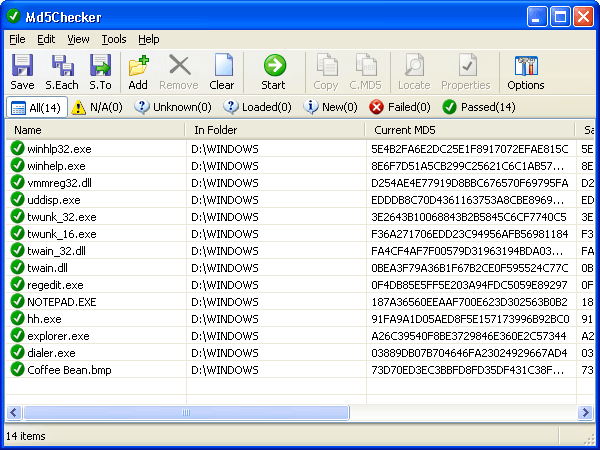The height and width of the screenshot is (450, 600).
Task: Add files with the Add icon
Action: coord(138,67)
